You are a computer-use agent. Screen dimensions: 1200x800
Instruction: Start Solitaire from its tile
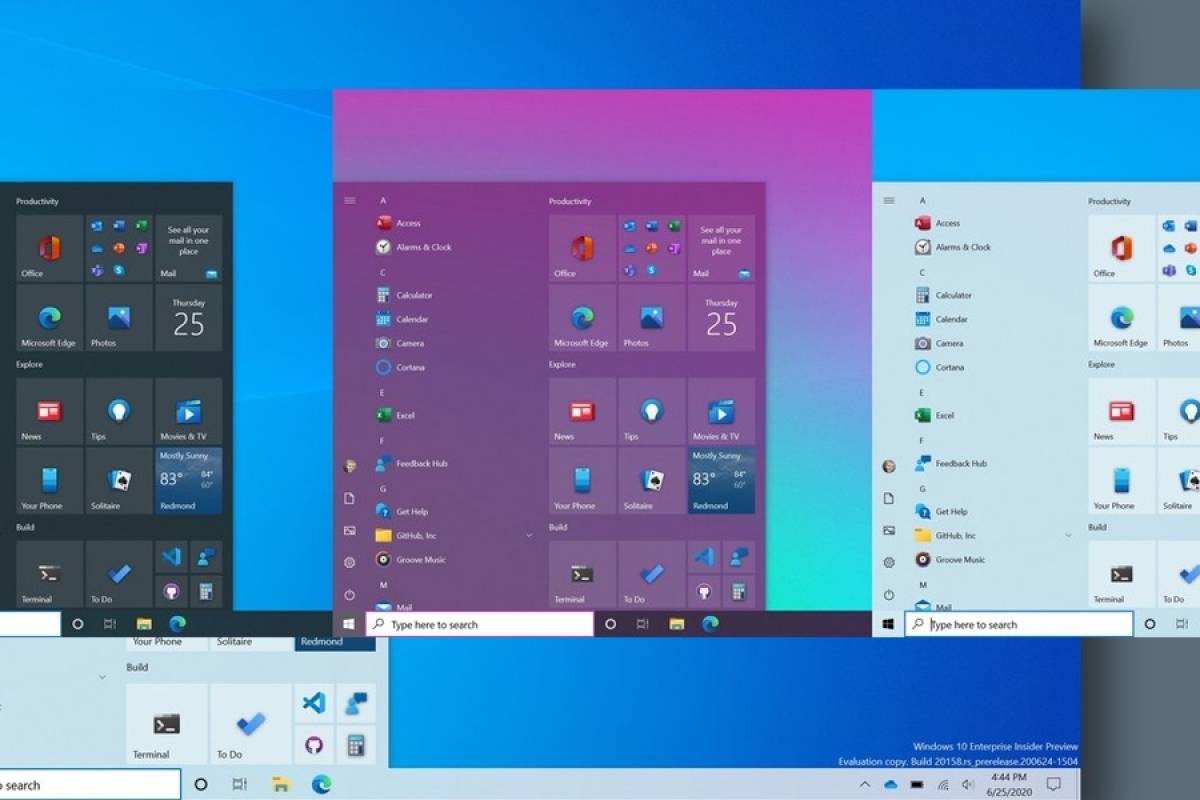tap(650, 481)
